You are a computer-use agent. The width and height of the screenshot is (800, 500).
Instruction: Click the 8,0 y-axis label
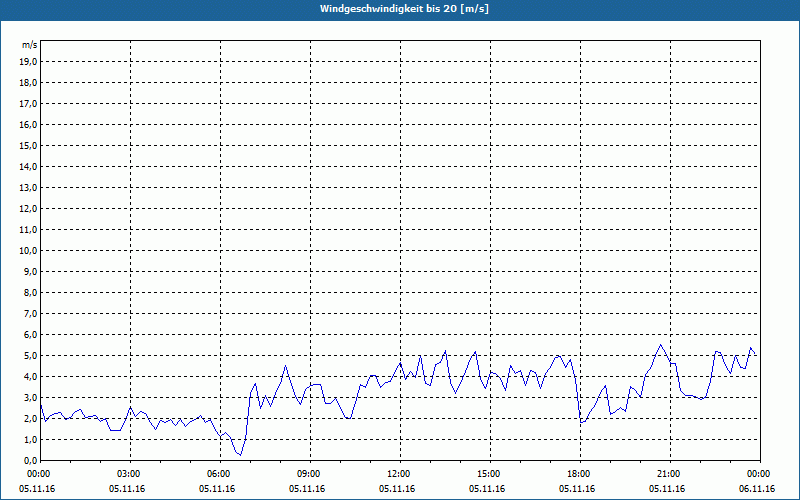click(x=30, y=292)
